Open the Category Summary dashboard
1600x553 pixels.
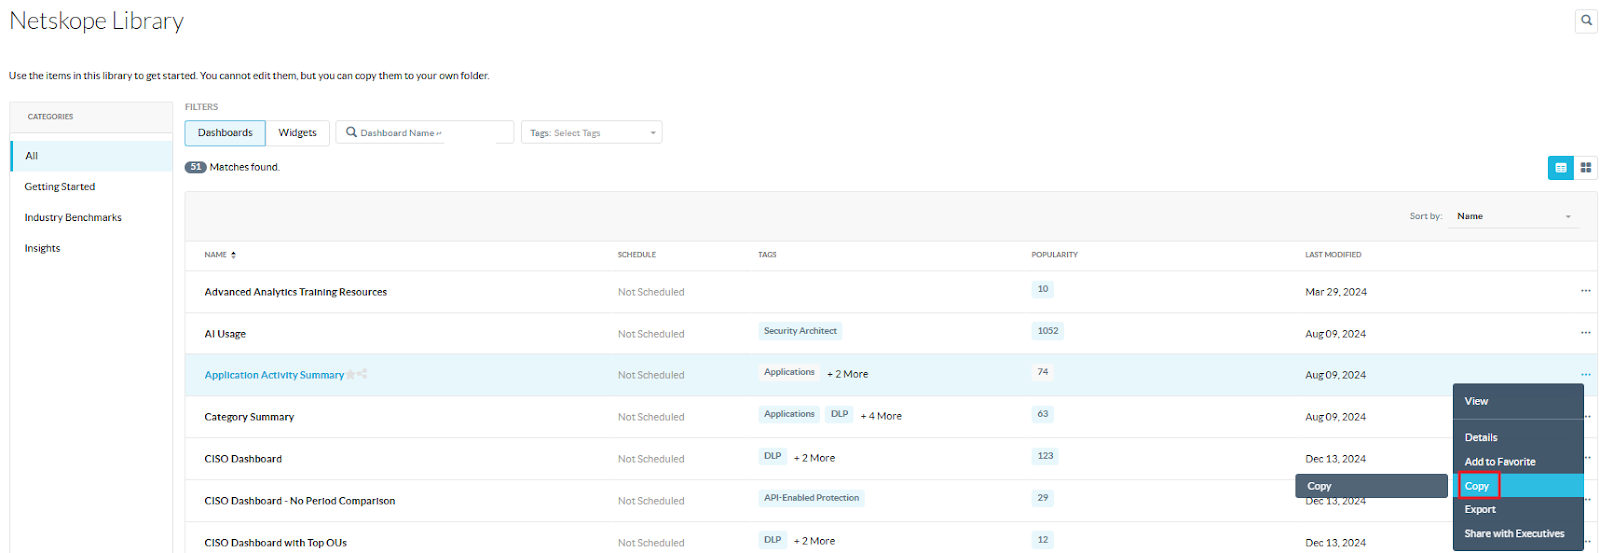click(249, 417)
